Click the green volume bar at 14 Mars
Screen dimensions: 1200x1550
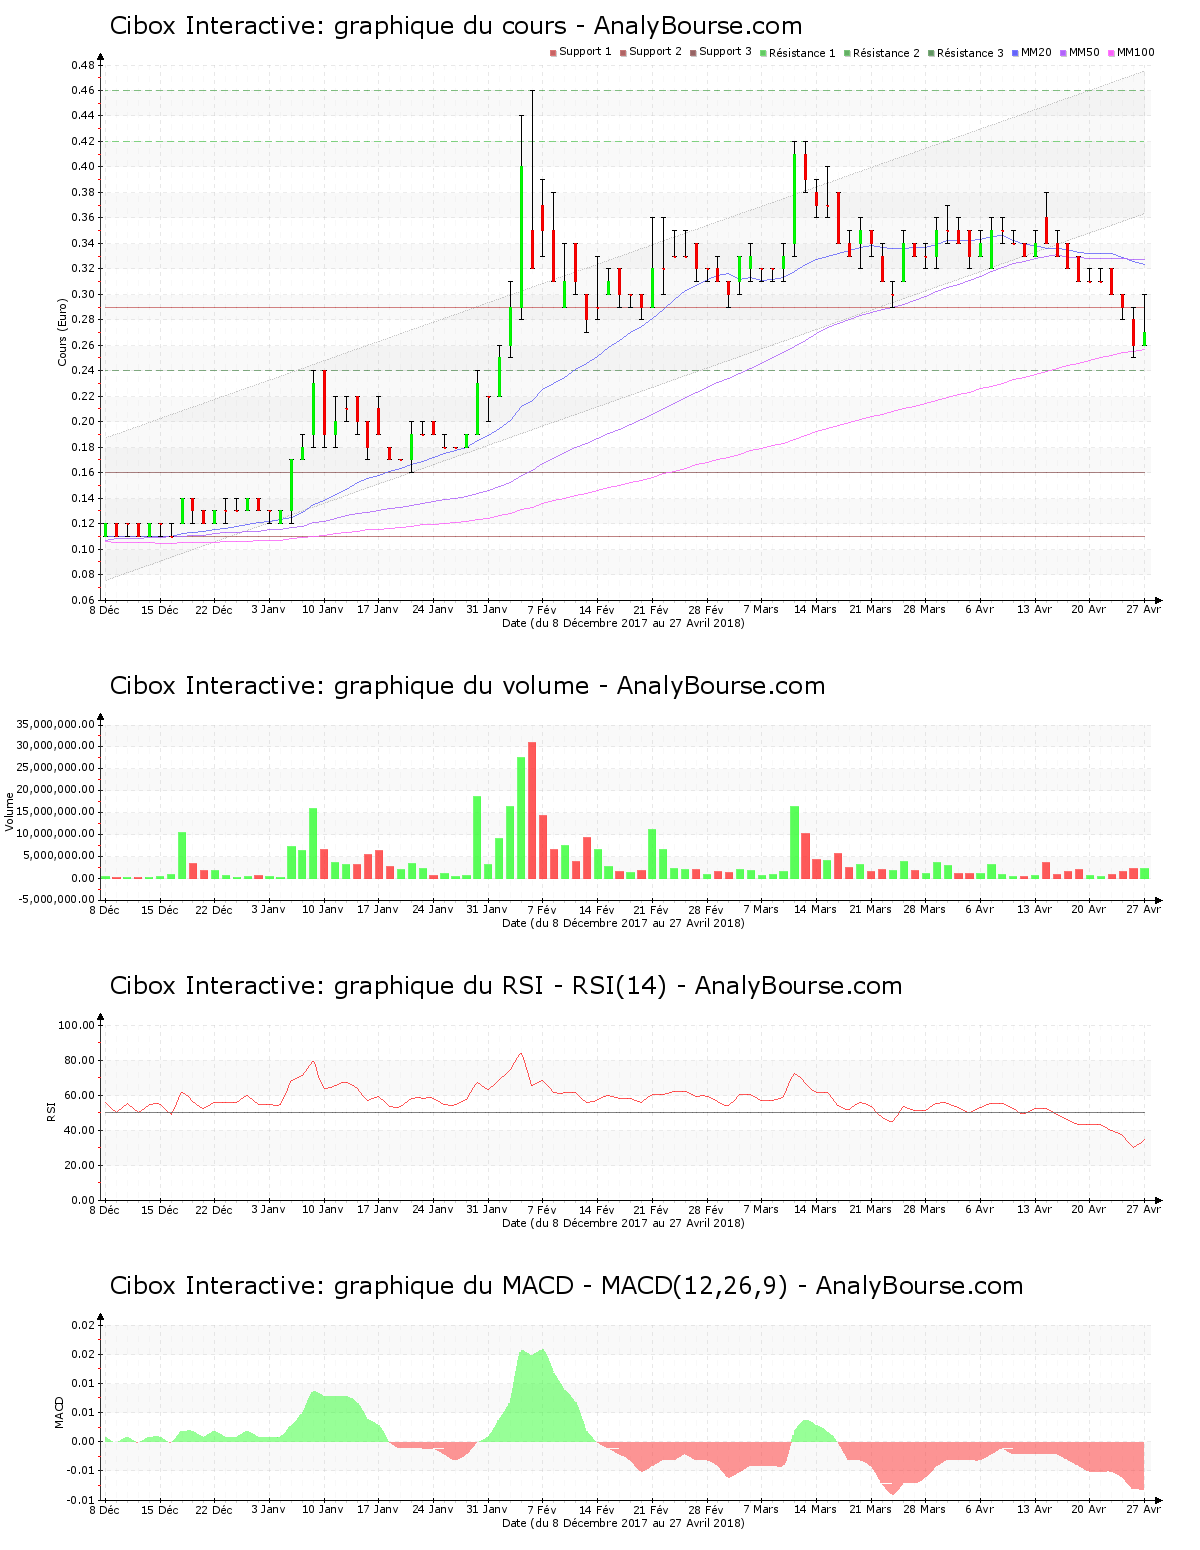tap(795, 842)
